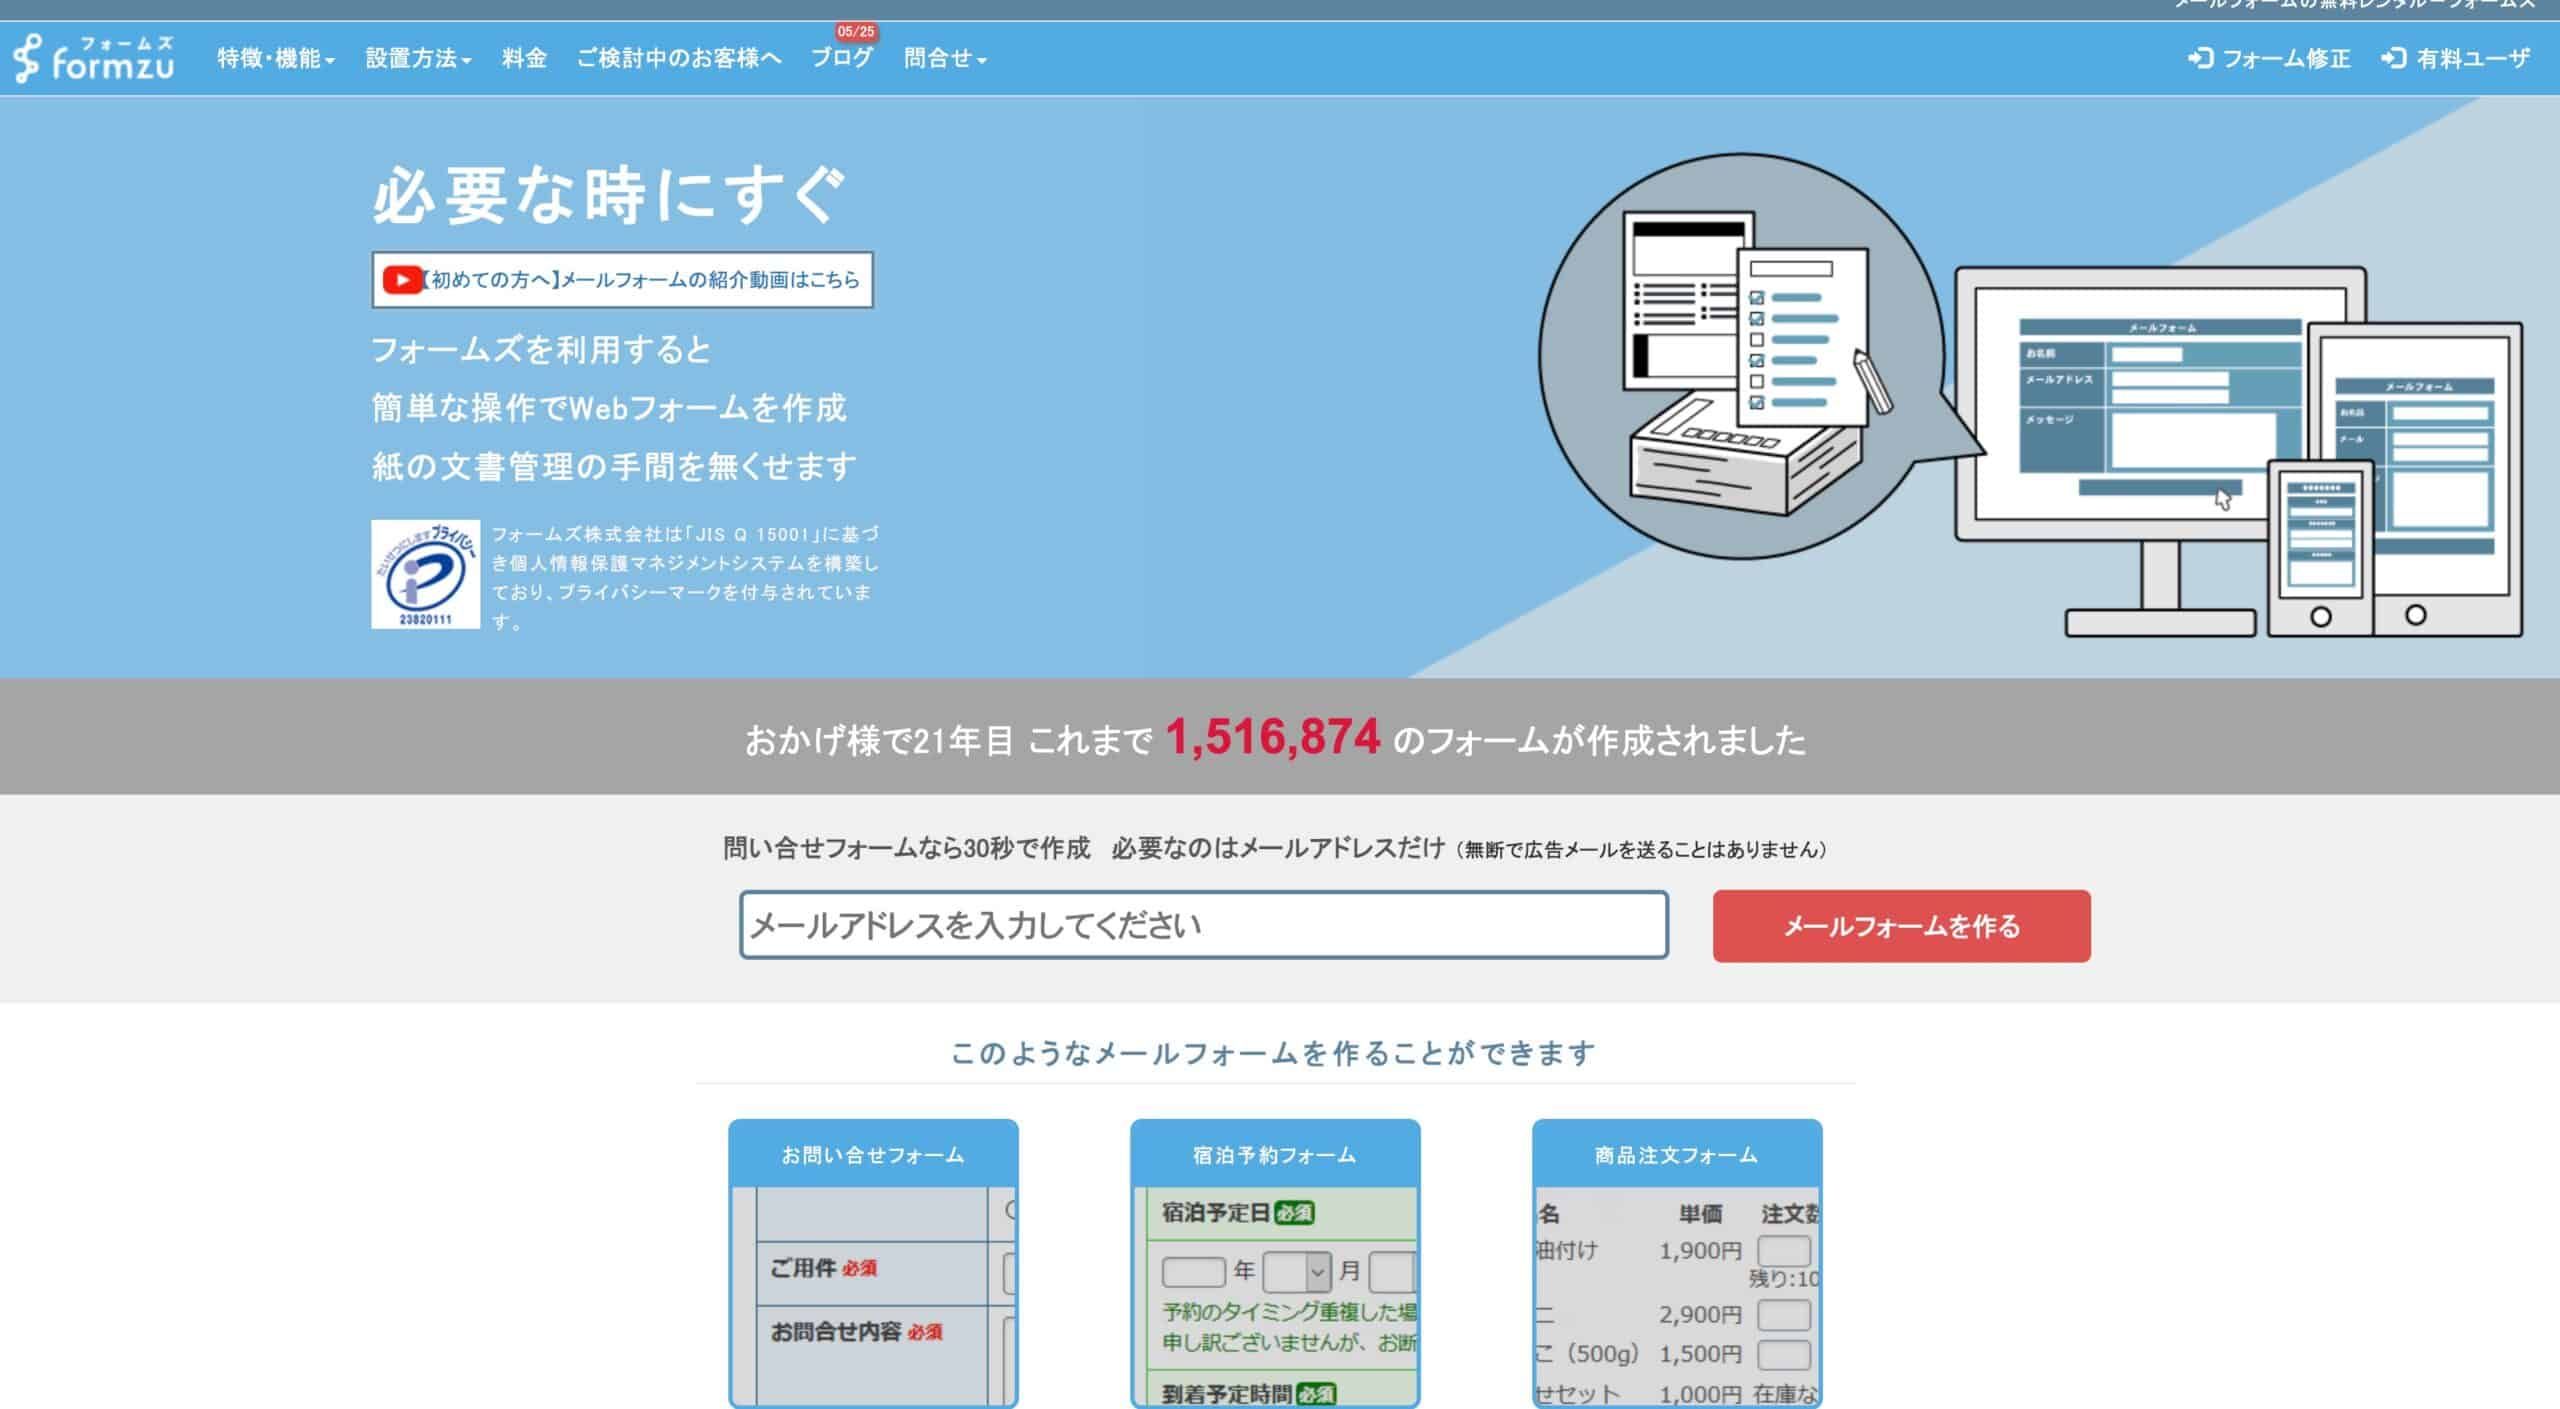
Task: Expand the 問合せ dropdown
Action: tap(944, 59)
